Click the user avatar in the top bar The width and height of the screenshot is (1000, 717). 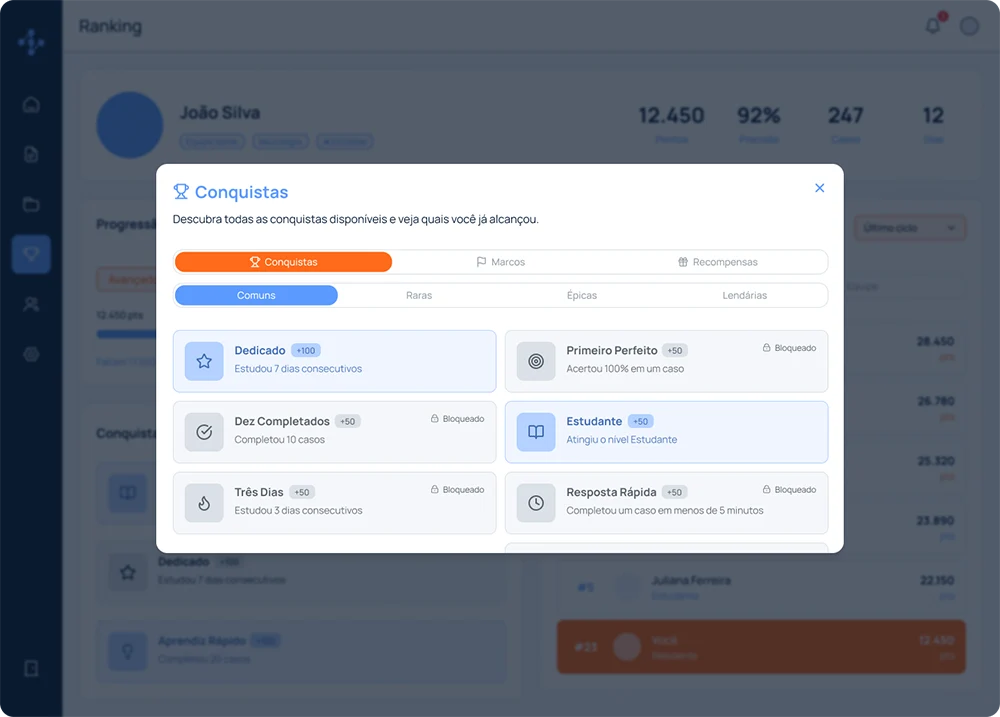click(969, 26)
